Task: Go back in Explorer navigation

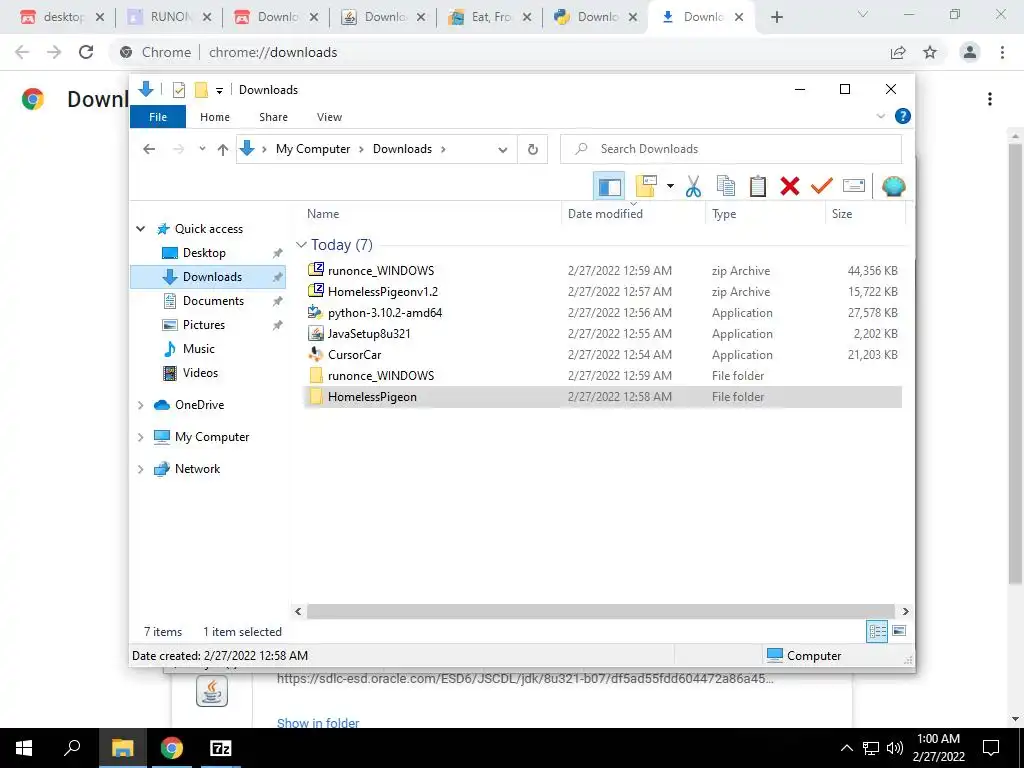Action: pos(149,149)
